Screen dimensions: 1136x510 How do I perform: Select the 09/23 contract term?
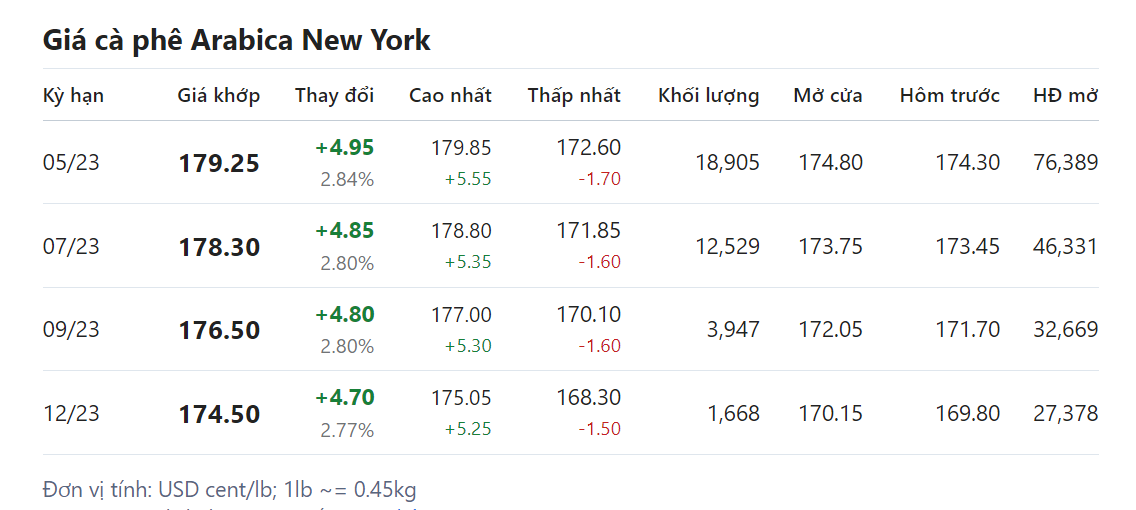71,330
